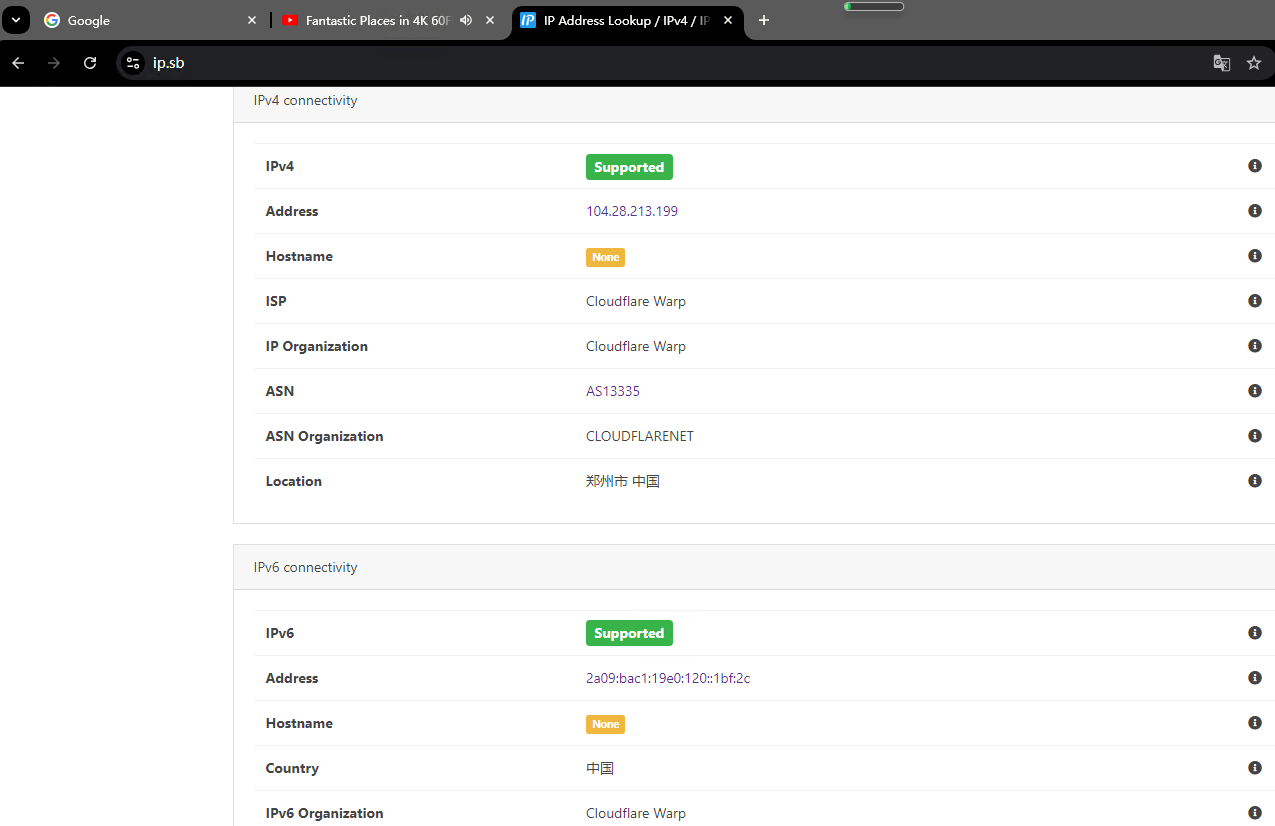Open IPv4 address 104.28.213.199 link

(x=632, y=211)
